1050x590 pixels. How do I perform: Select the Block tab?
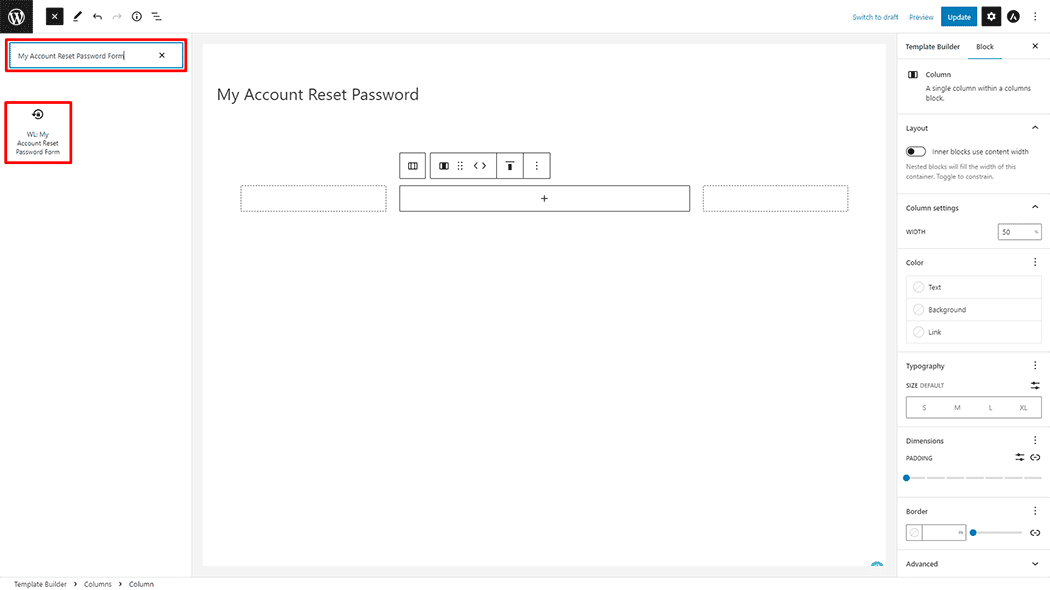coord(984,47)
